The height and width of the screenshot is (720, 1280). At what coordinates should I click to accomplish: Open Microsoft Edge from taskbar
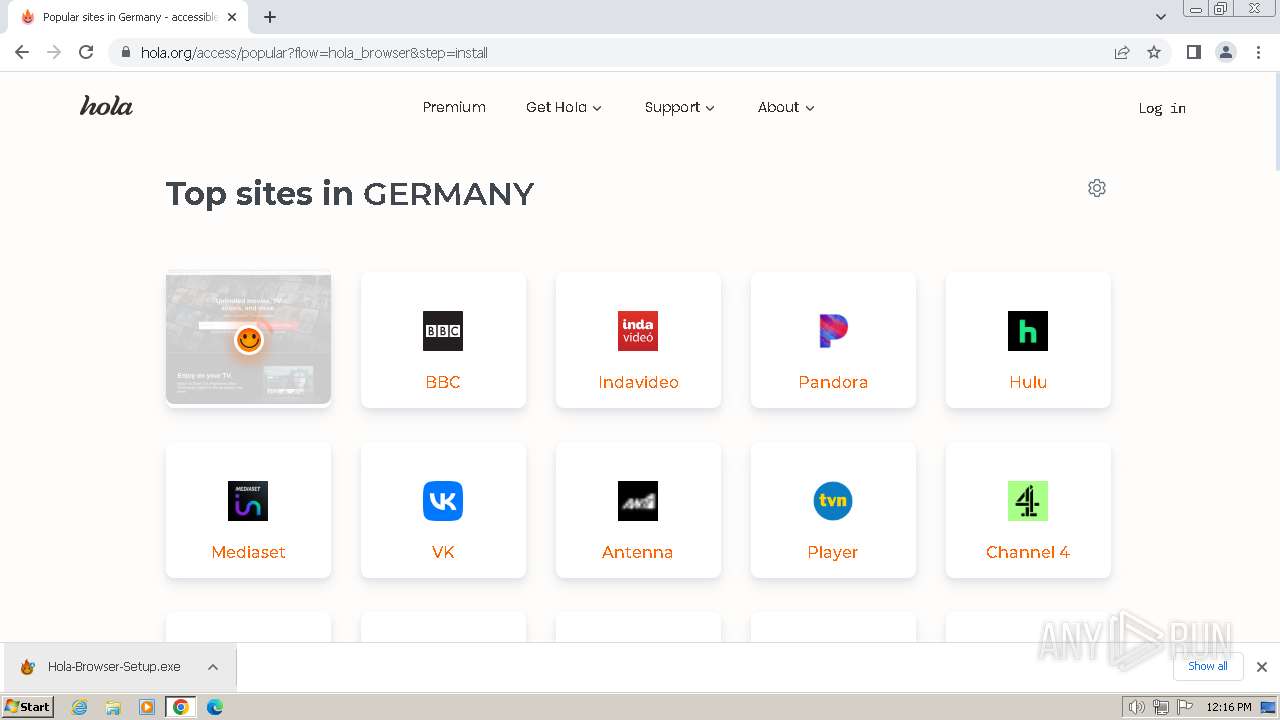(x=214, y=707)
